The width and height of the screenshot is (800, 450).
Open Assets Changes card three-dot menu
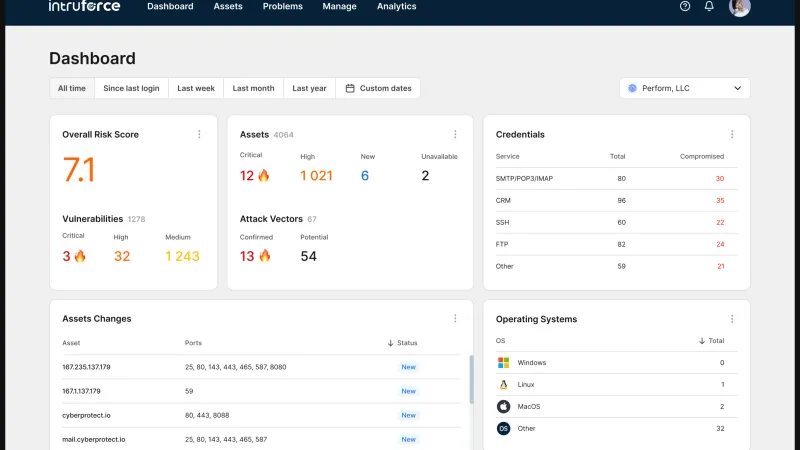point(455,318)
